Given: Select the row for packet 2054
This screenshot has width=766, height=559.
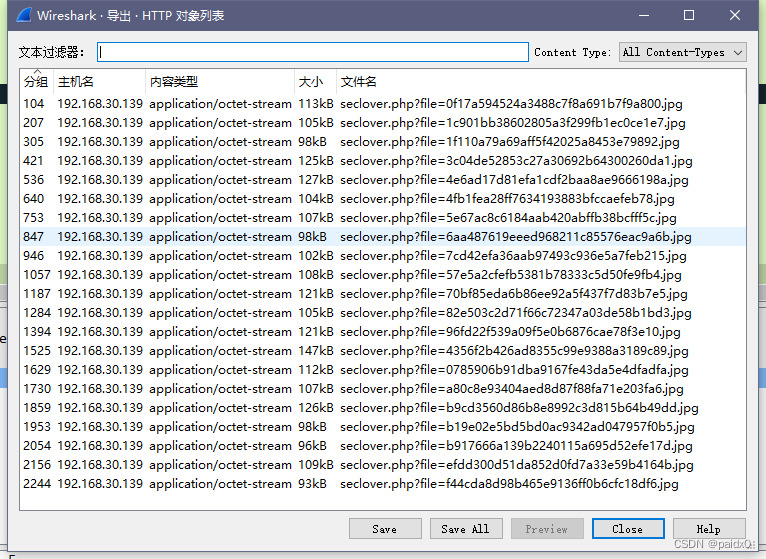Looking at the screenshot, I should coord(383,446).
